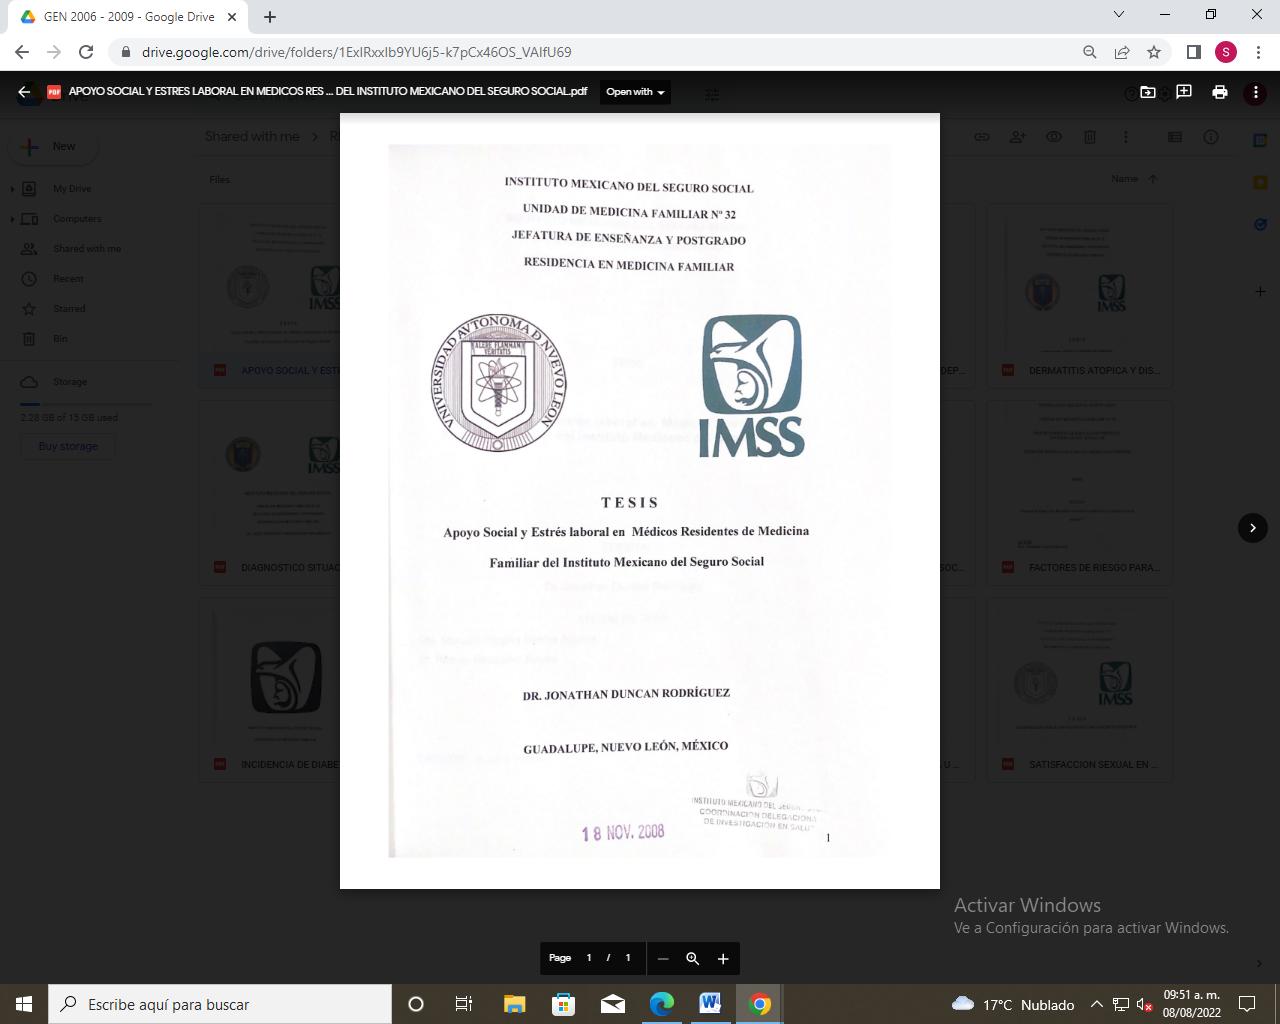
Task: Click the muted volume tray icon
Action: [x=1144, y=1004]
